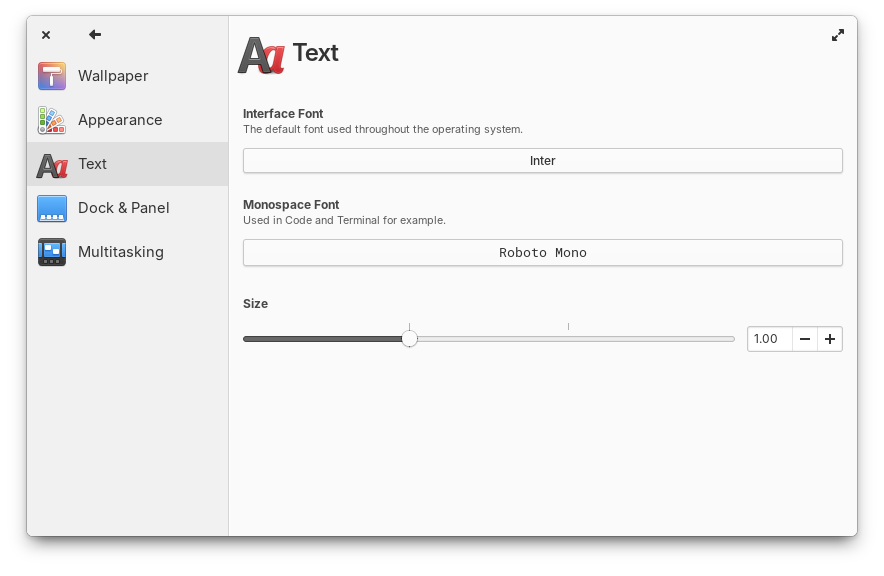Open Multitasking using its workspace icon

51,251
